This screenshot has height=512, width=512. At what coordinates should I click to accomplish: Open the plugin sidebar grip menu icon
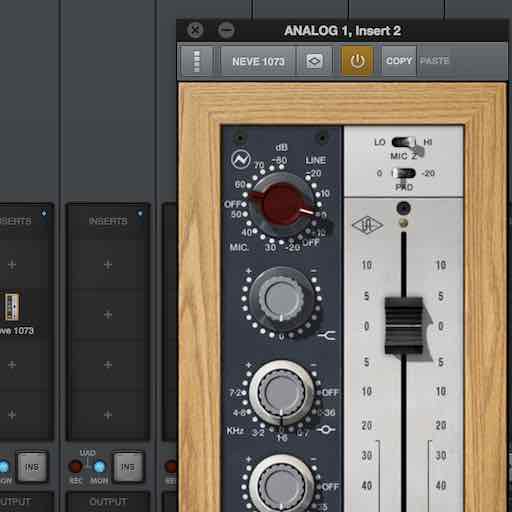(x=197, y=61)
